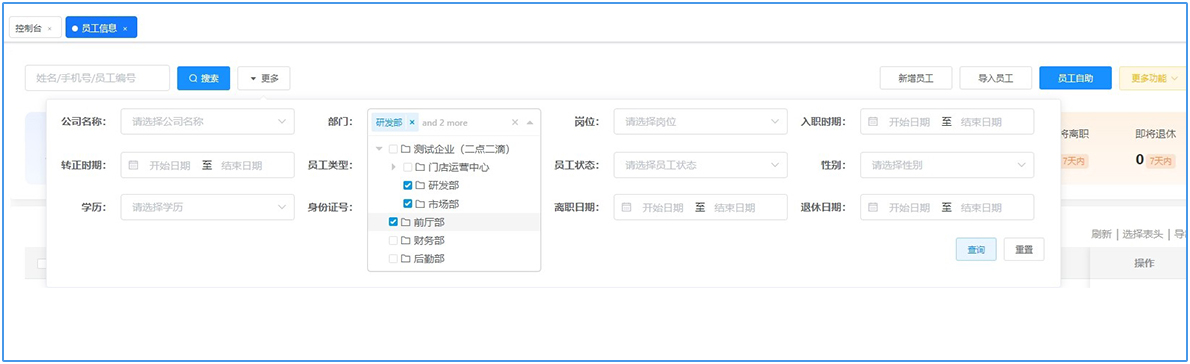Clear all selected departments in 部门 field

515,122
